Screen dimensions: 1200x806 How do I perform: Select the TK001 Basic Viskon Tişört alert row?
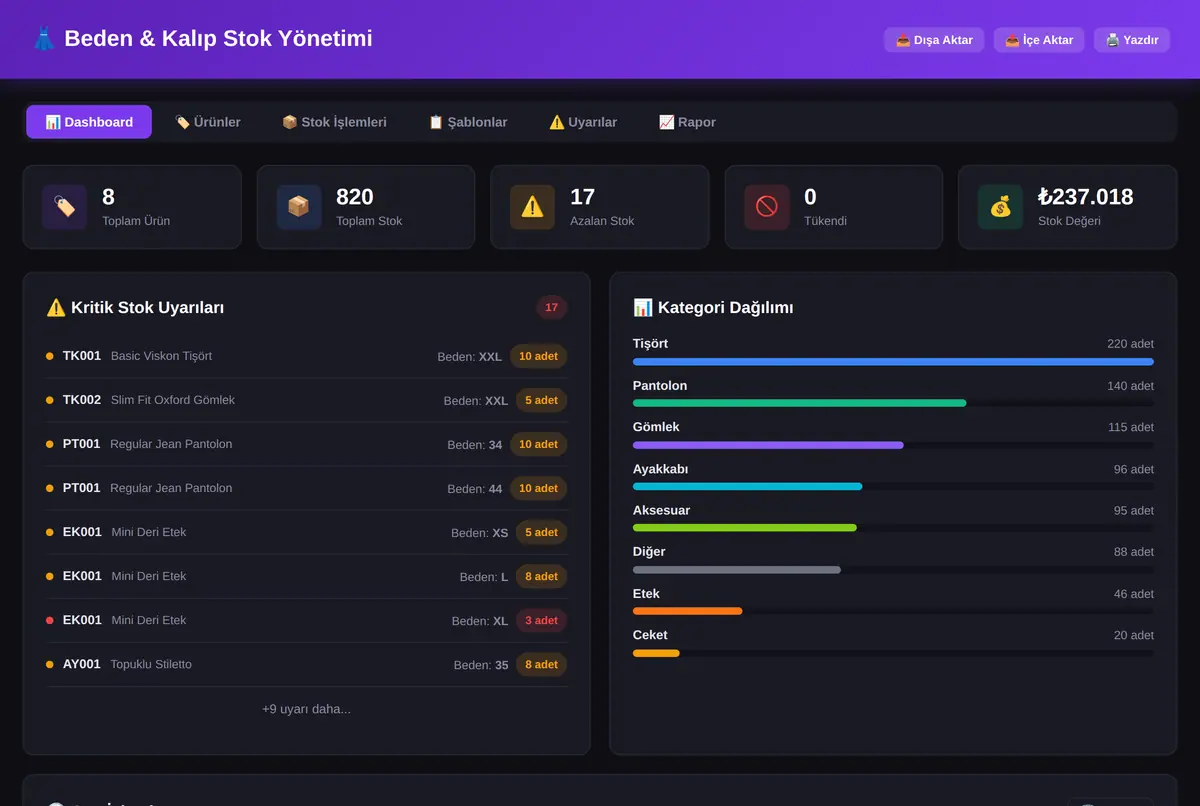click(307, 356)
